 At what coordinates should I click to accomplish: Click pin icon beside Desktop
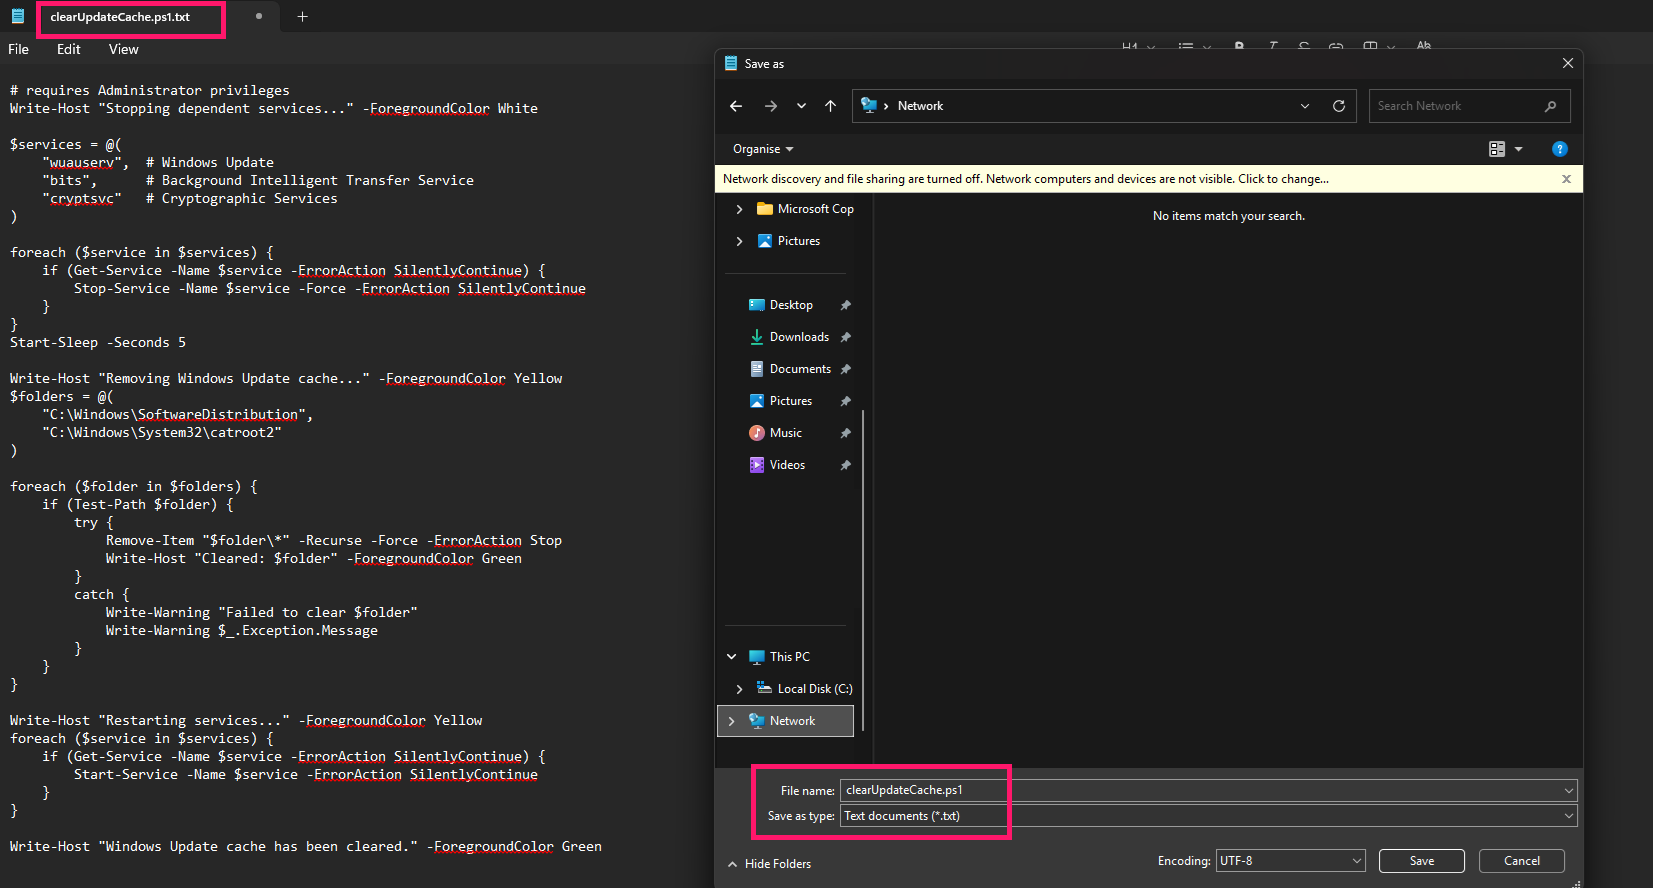click(845, 305)
